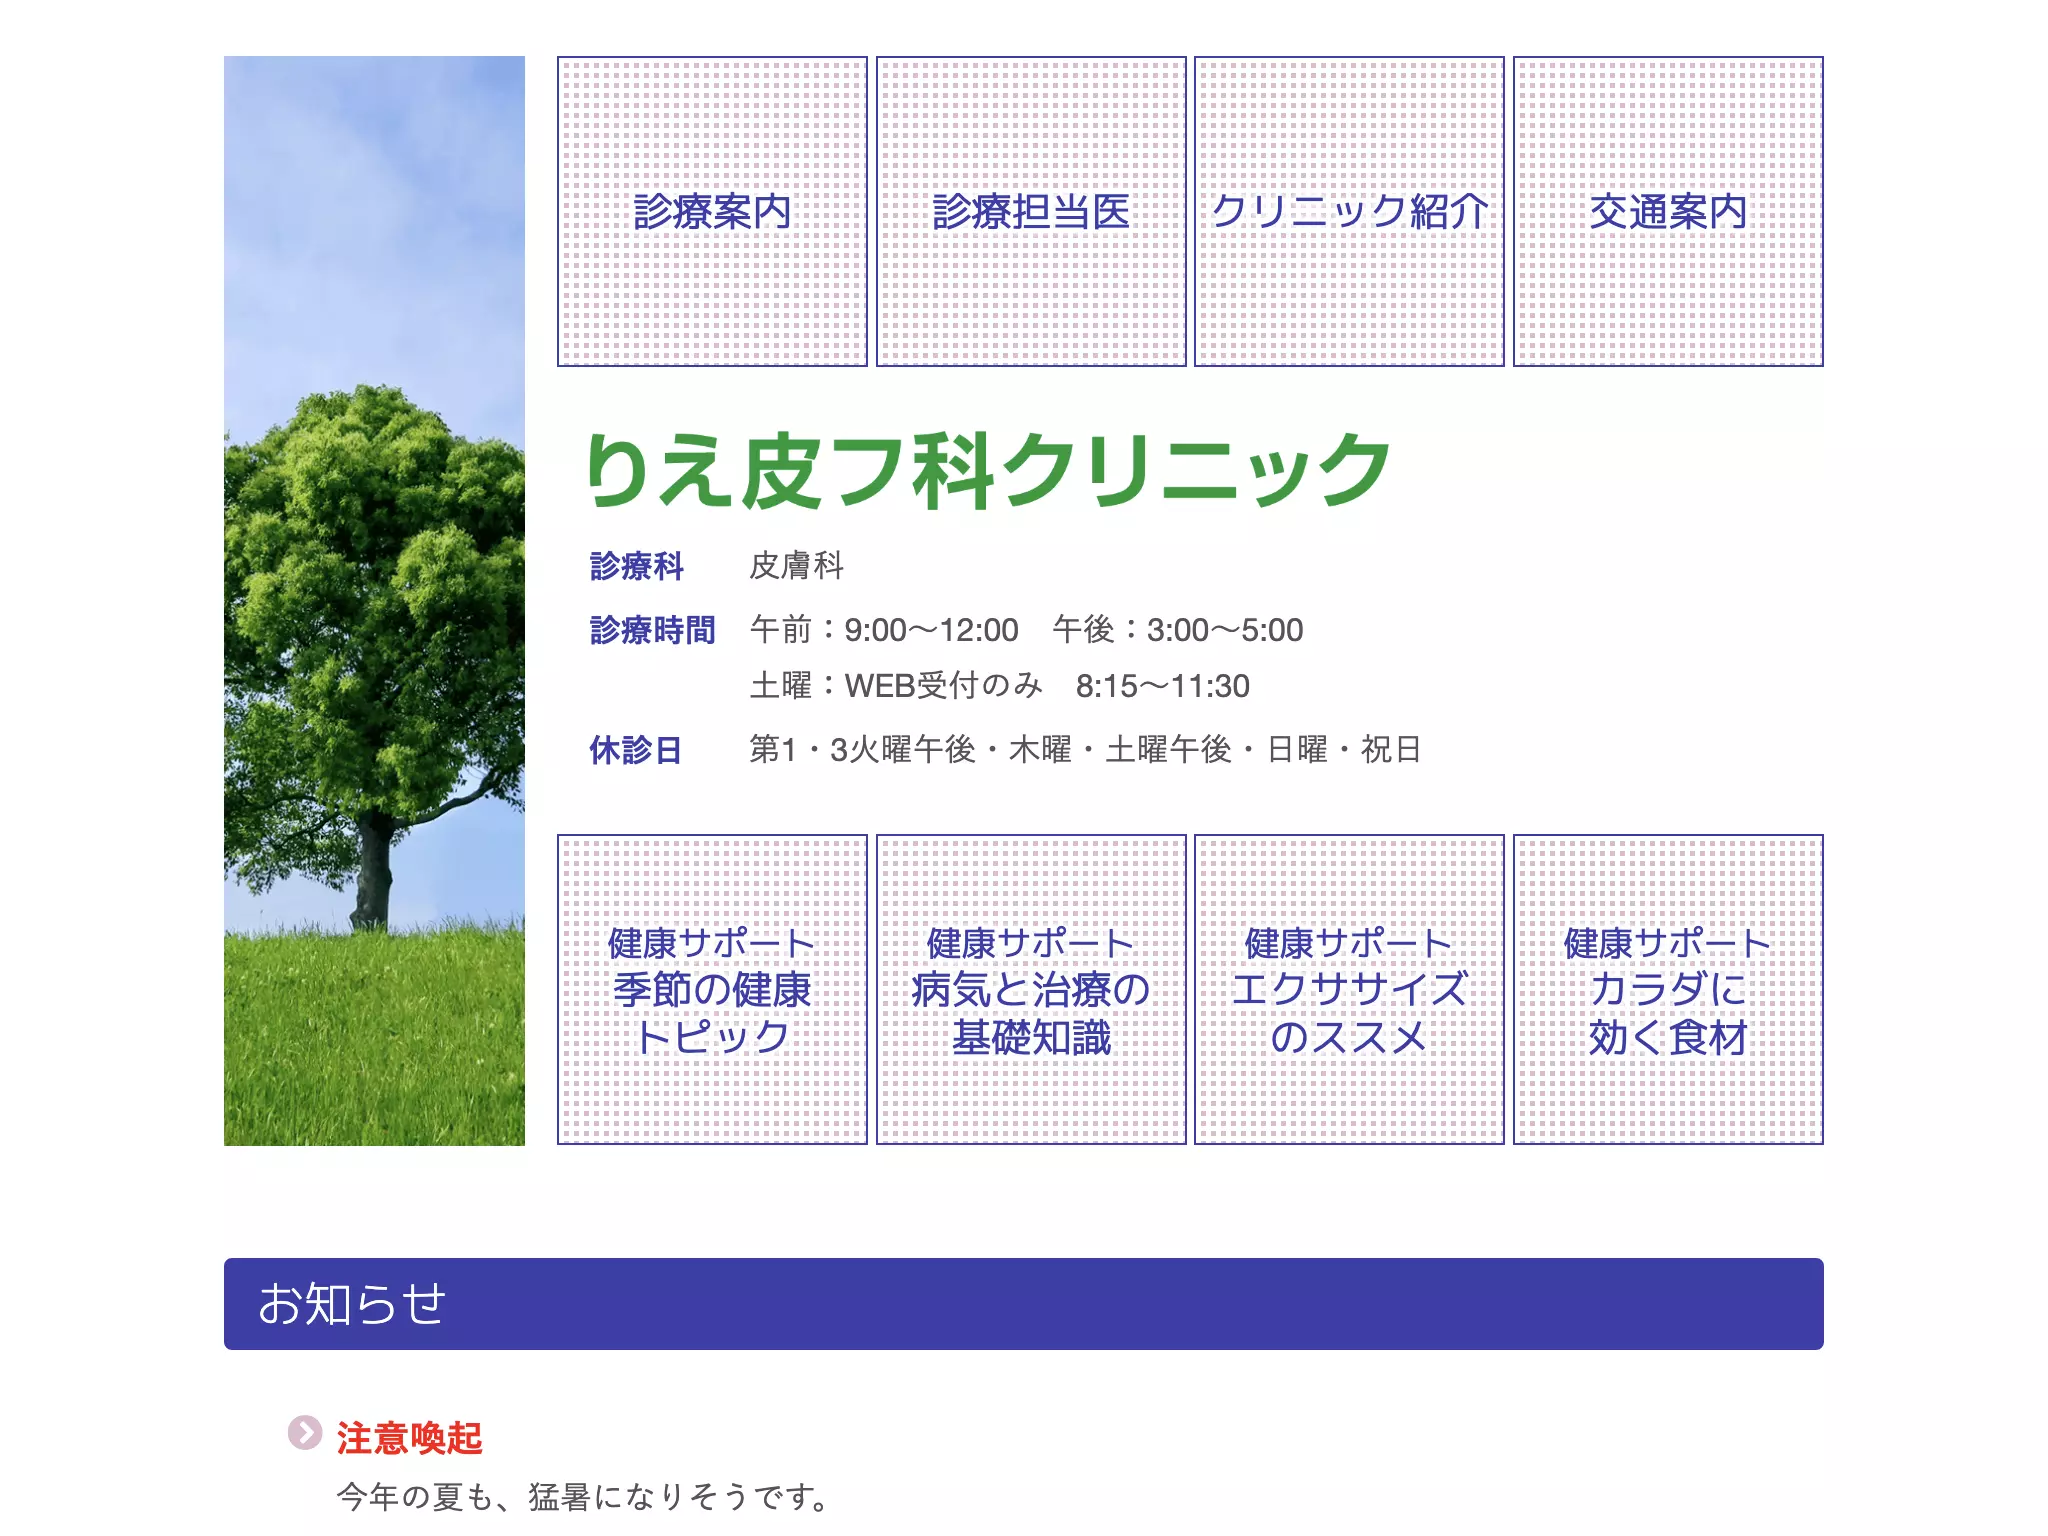Viewport: 2048px width, 1536px height.
Task: Click the 注意喚起 notice heading
Action: (409, 1438)
